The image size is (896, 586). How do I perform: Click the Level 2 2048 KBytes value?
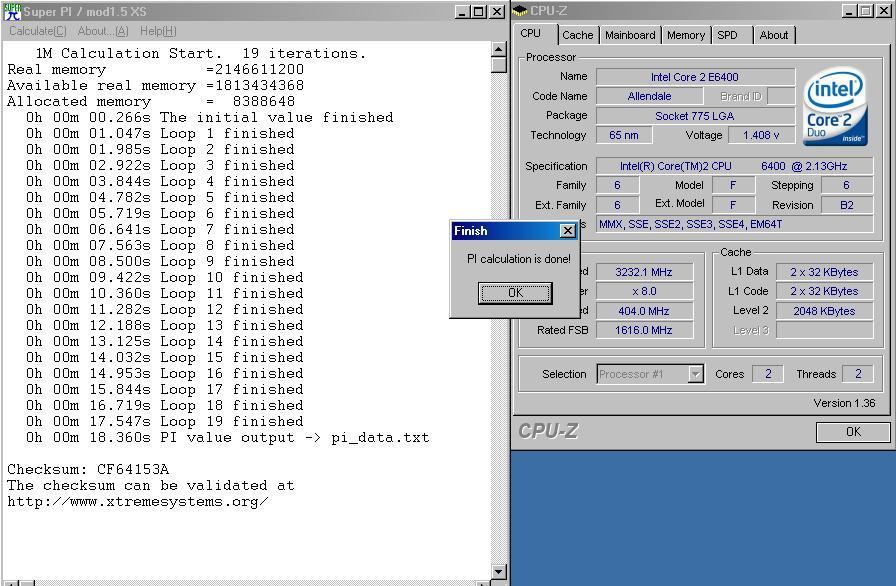click(824, 311)
